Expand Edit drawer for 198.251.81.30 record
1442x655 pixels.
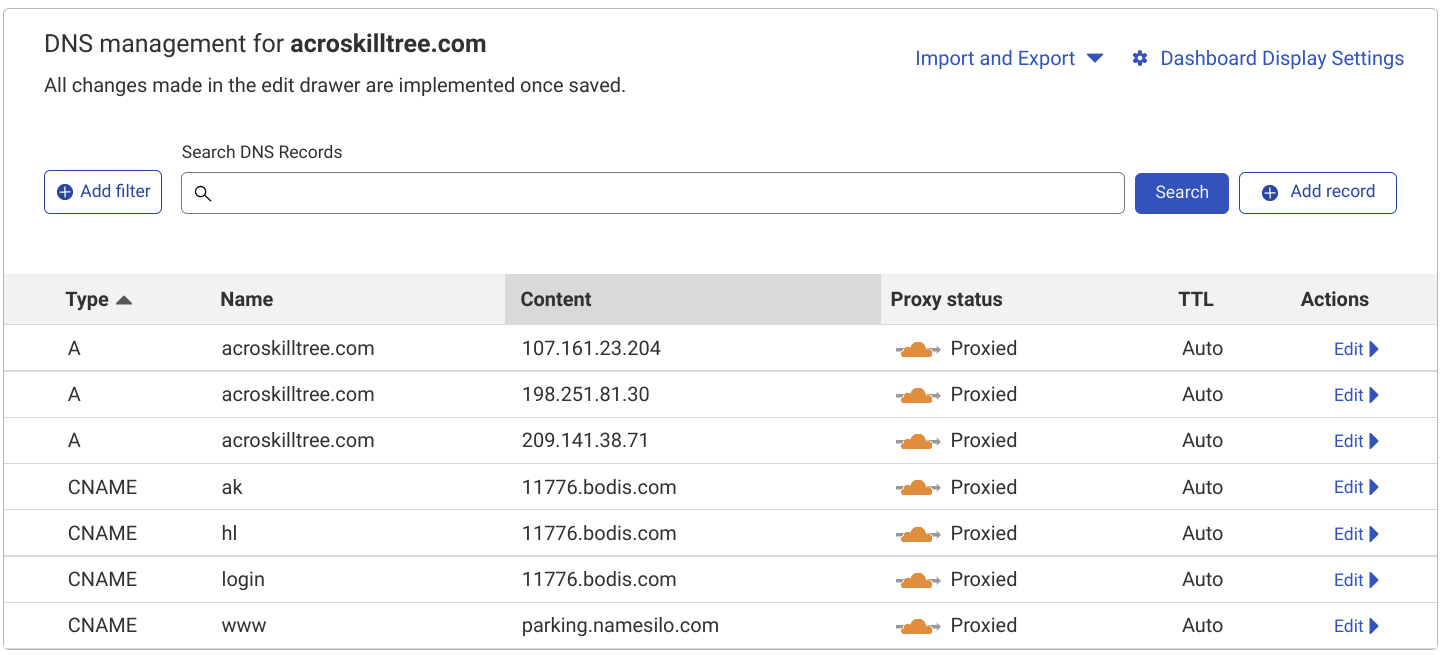click(x=1356, y=395)
